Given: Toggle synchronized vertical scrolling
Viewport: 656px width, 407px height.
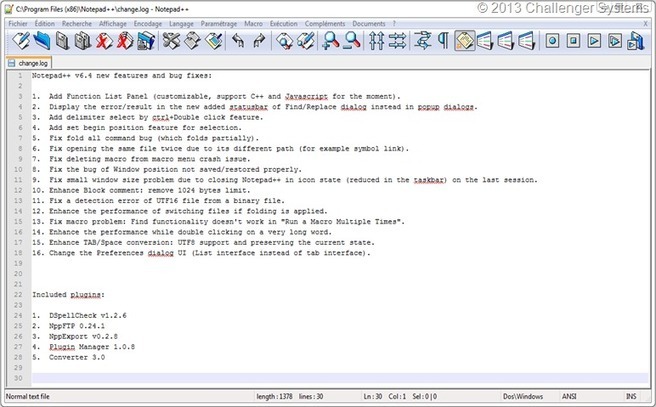Looking at the screenshot, I should [x=377, y=41].
